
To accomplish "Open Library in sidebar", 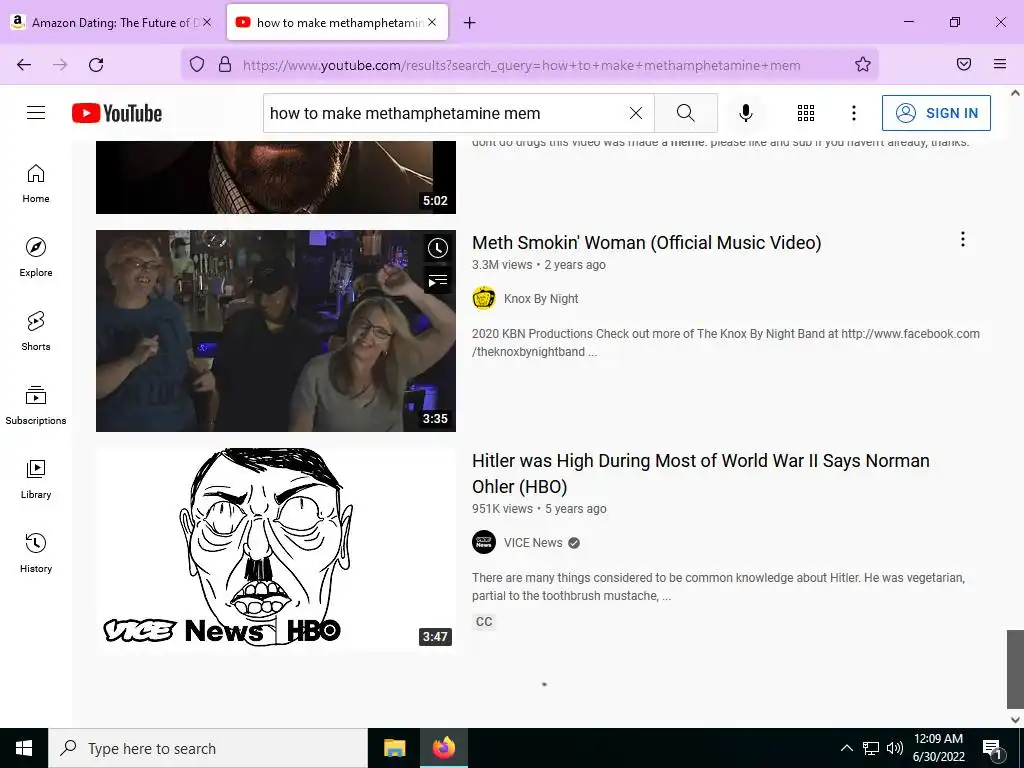I will (x=36, y=479).
